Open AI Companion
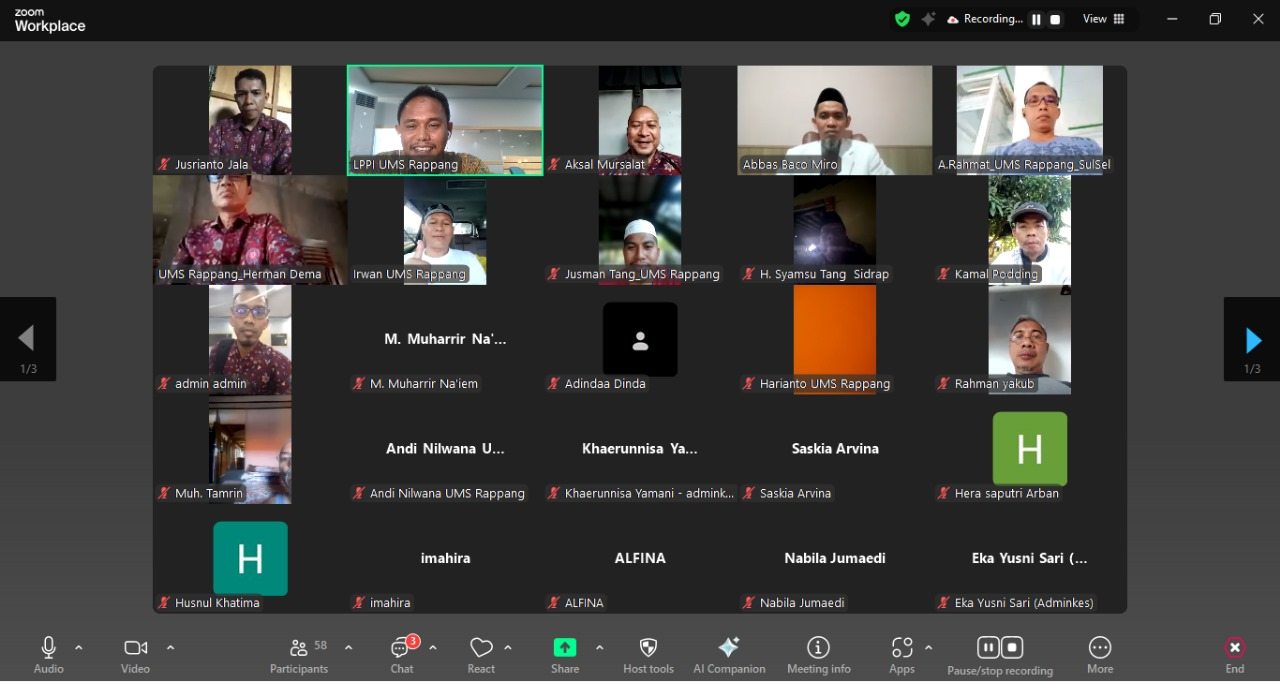The width and height of the screenshot is (1280, 682). point(729,655)
